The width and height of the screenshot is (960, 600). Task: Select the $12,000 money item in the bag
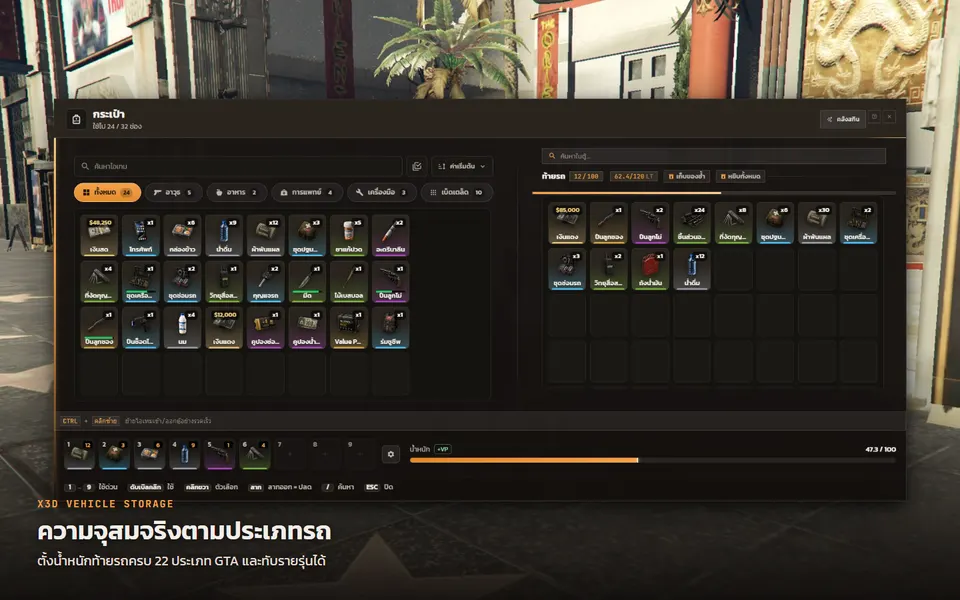pyautogui.click(x=223, y=328)
